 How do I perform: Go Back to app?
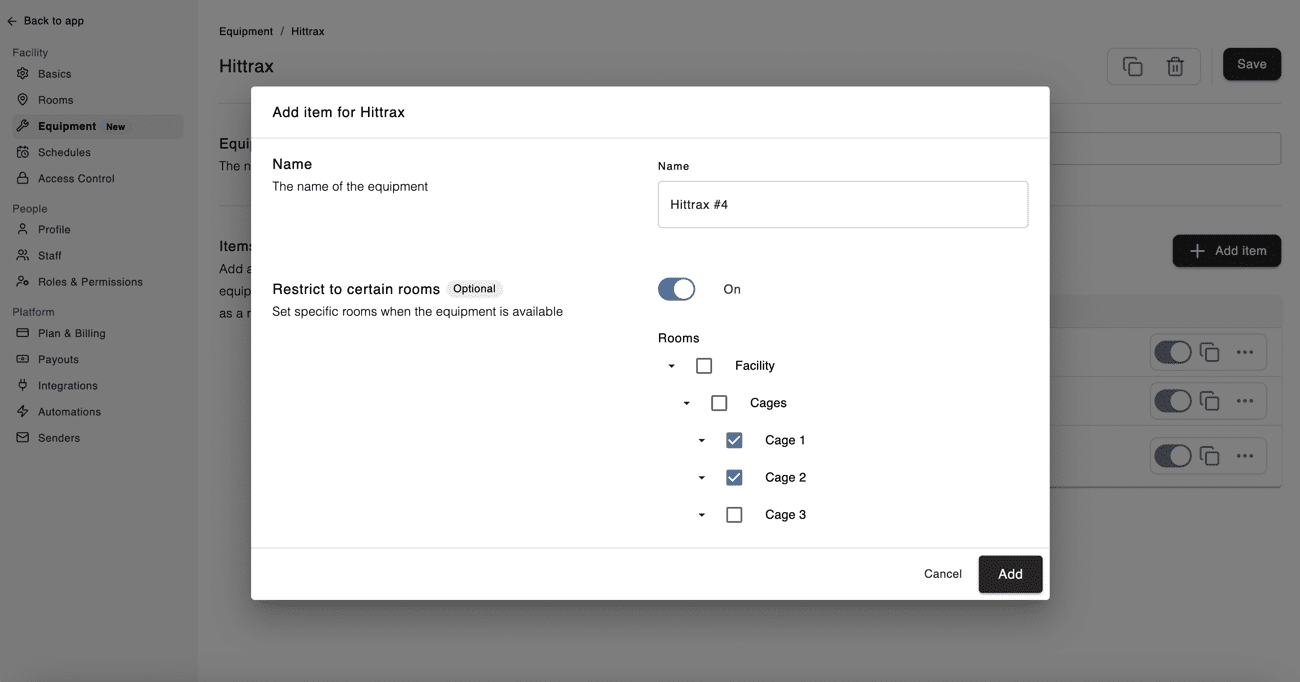point(46,21)
